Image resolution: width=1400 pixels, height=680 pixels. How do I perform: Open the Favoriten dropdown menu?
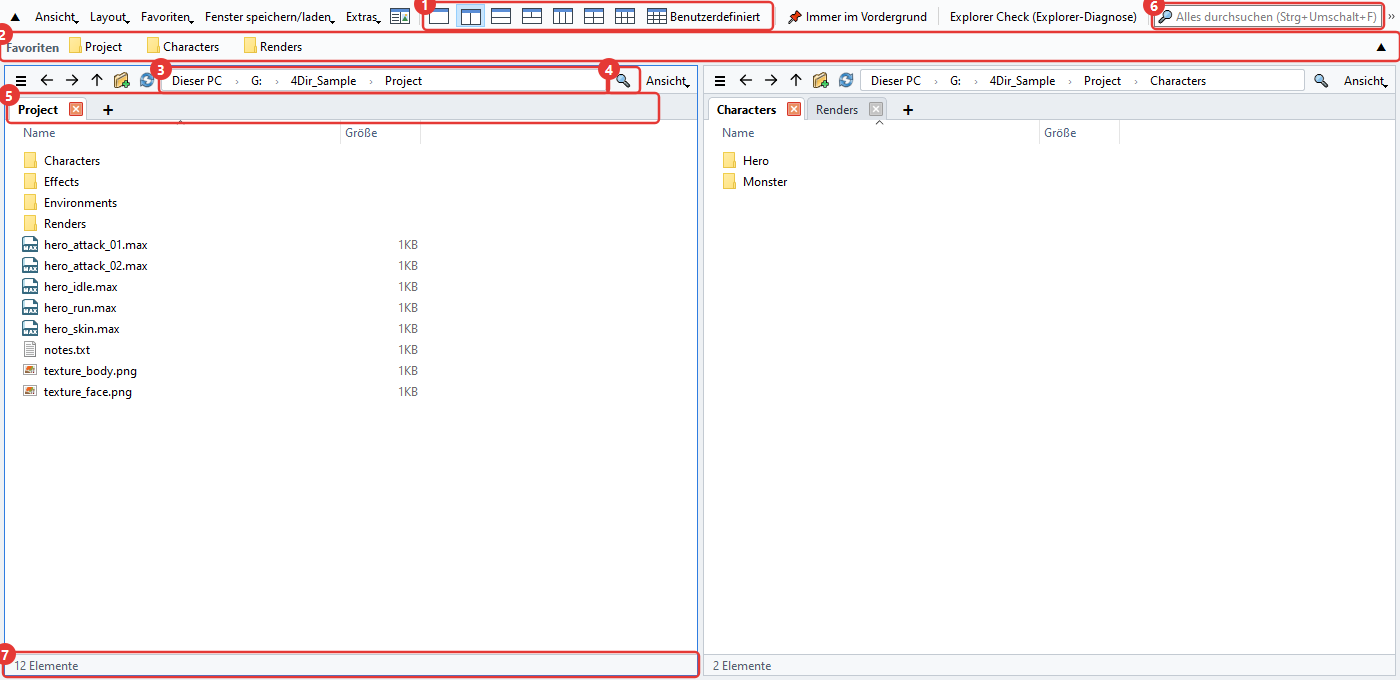(x=167, y=17)
